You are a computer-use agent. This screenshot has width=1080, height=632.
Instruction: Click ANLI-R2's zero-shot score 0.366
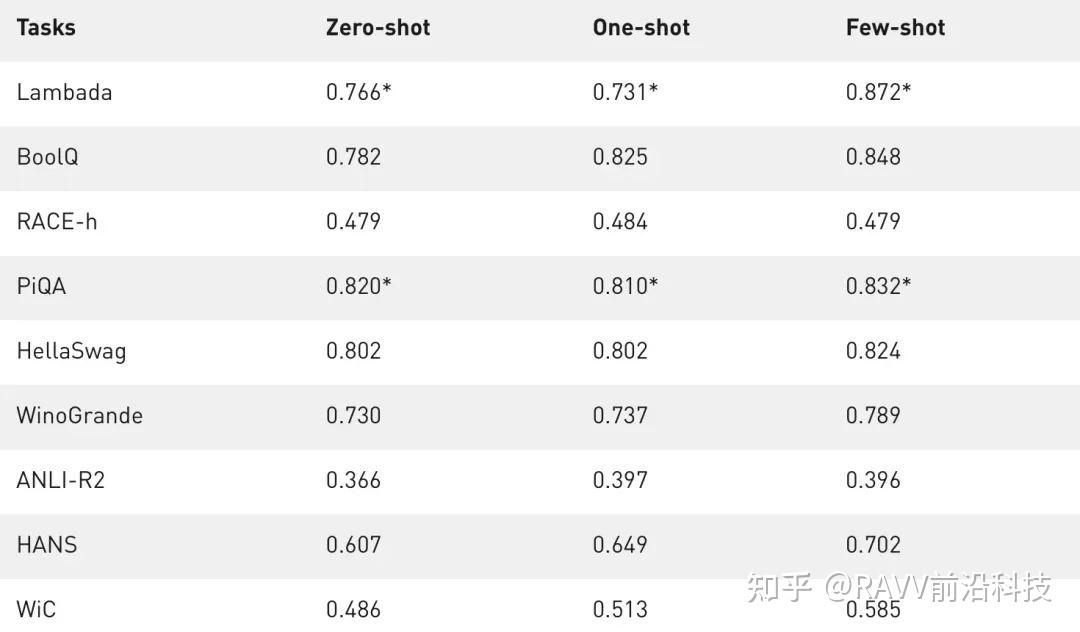(353, 480)
